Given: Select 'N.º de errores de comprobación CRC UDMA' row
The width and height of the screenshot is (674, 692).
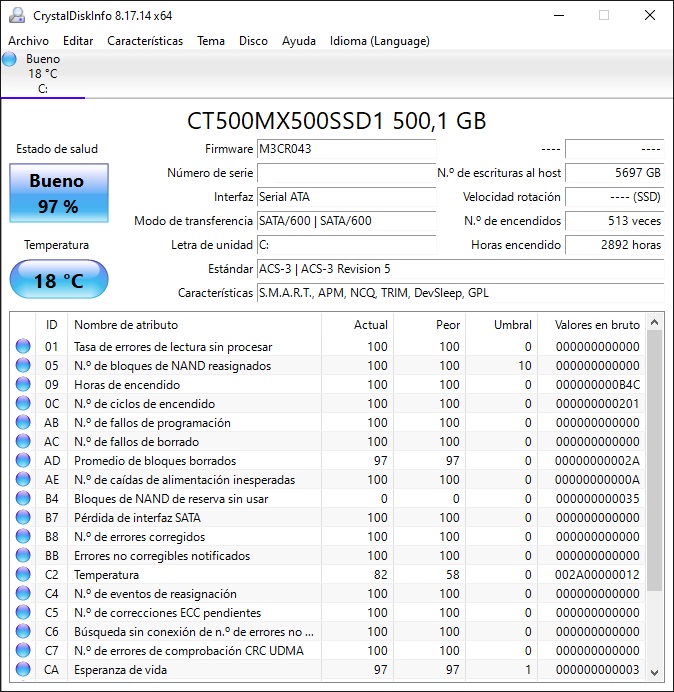Looking at the screenshot, I should coord(329,651).
